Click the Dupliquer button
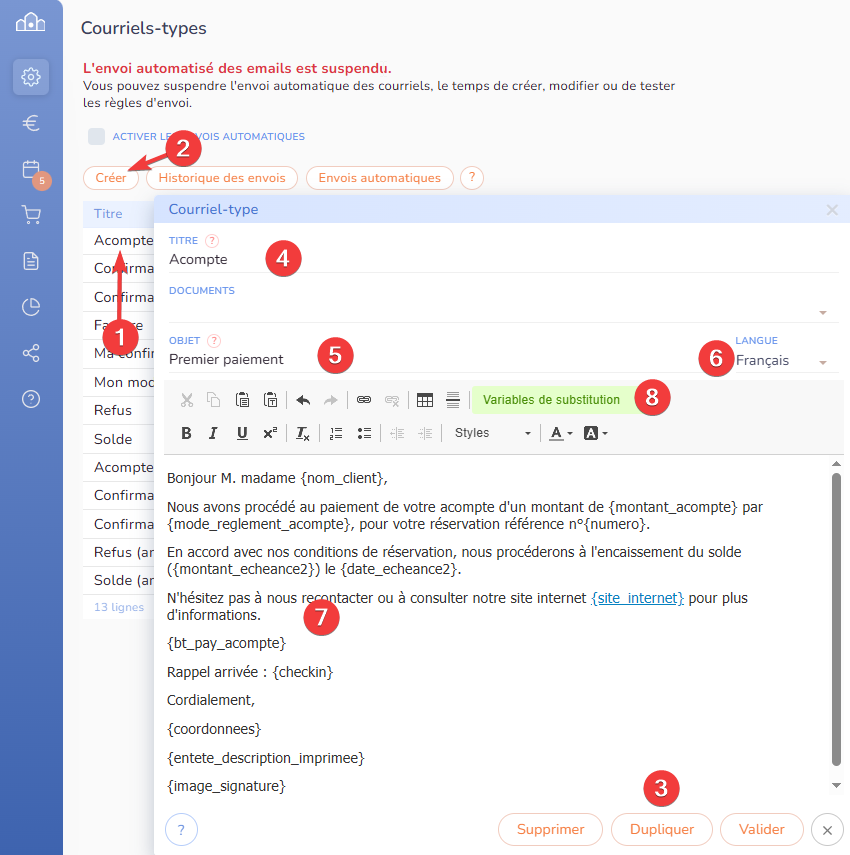 point(662,829)
